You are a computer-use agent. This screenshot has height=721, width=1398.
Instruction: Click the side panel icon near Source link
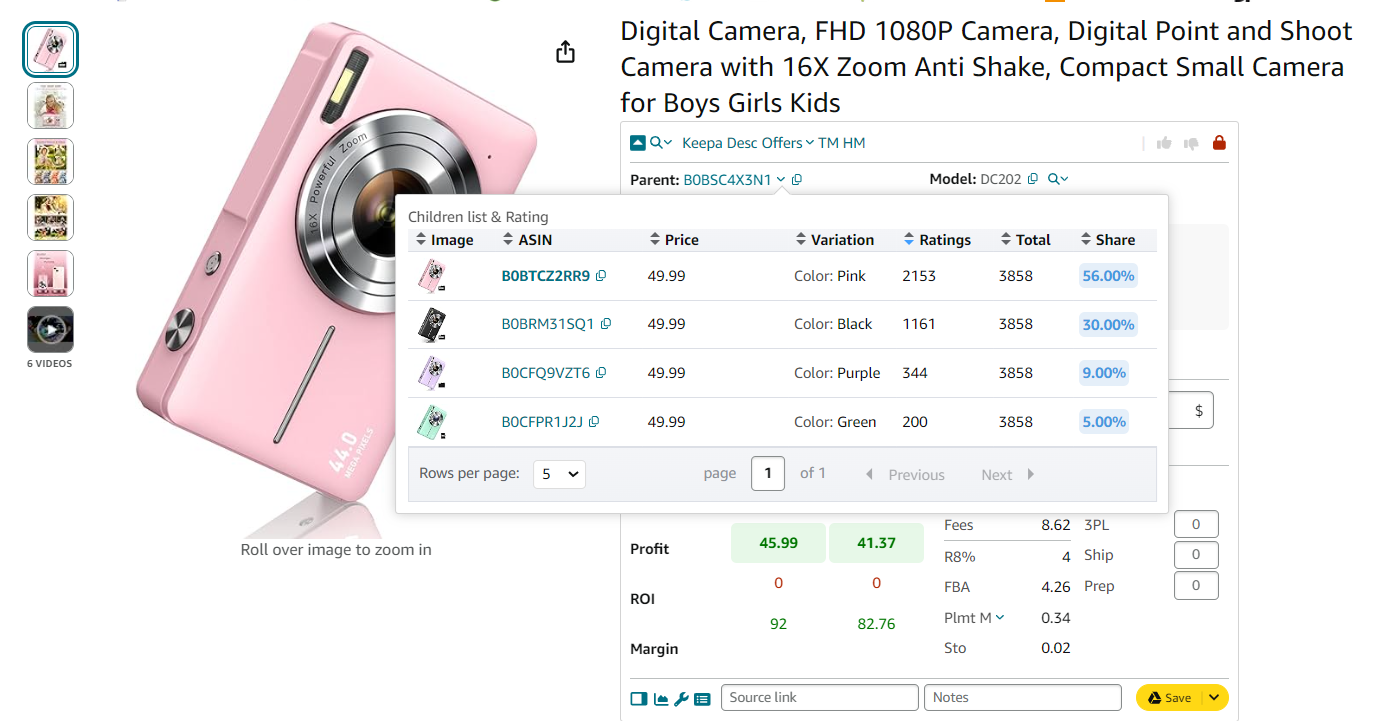coord(639,698)
